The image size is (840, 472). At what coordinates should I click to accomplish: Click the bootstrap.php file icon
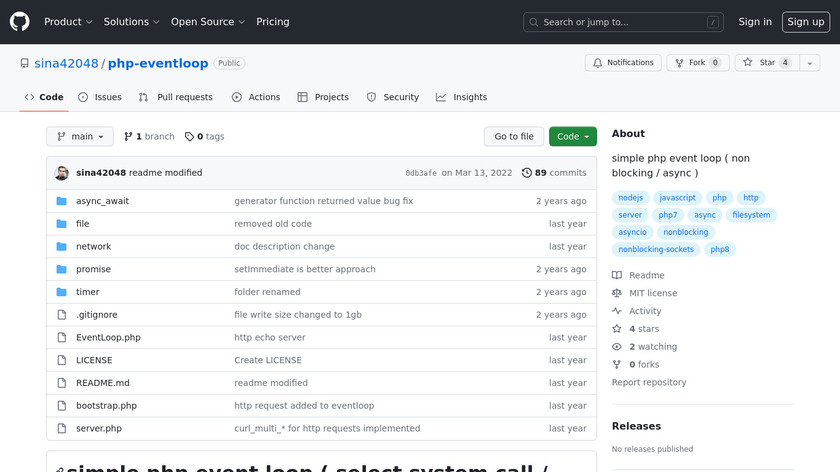62,406
